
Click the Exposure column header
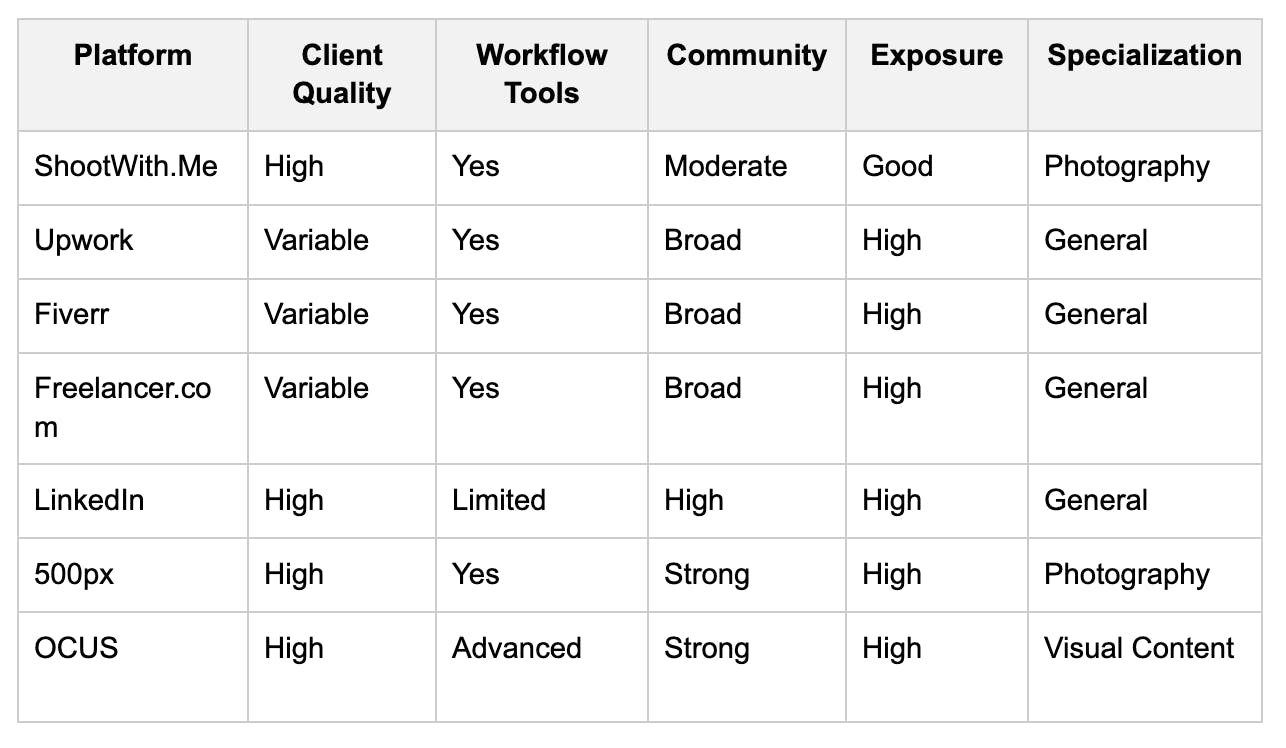(x=936, y=54)
